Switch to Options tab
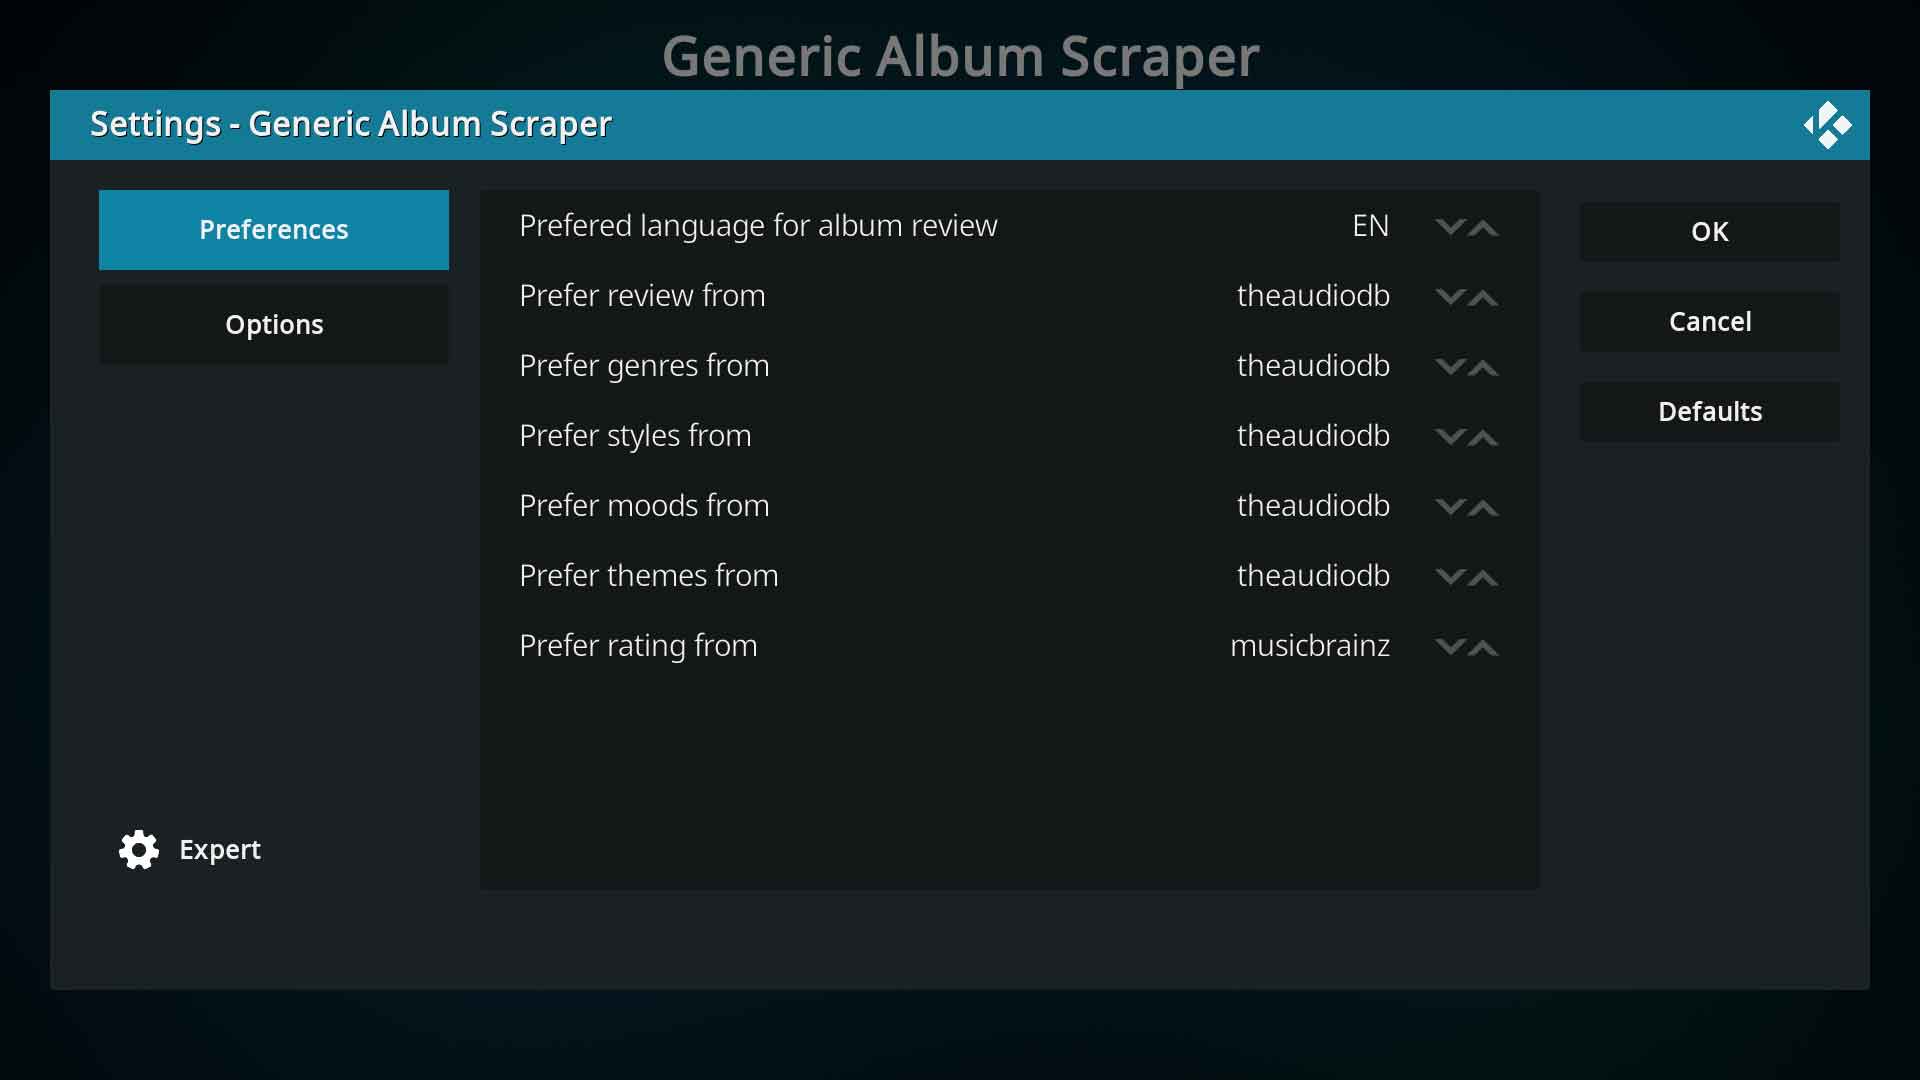The height and width of the screenshot is (1080, 1920). (274, 323)
